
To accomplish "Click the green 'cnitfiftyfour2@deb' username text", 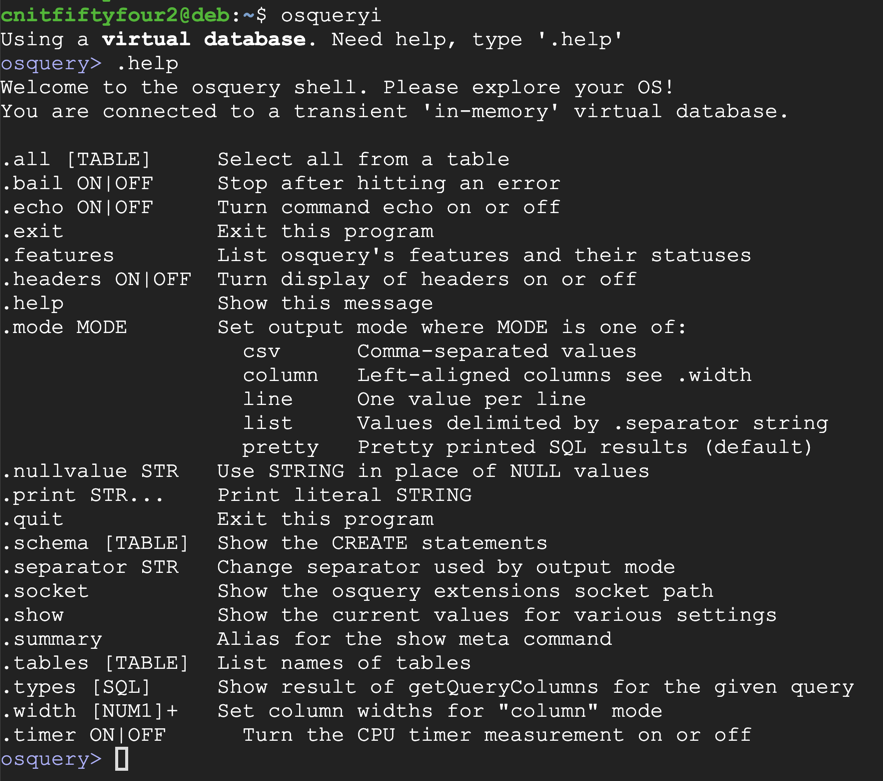I will [115, 15].
